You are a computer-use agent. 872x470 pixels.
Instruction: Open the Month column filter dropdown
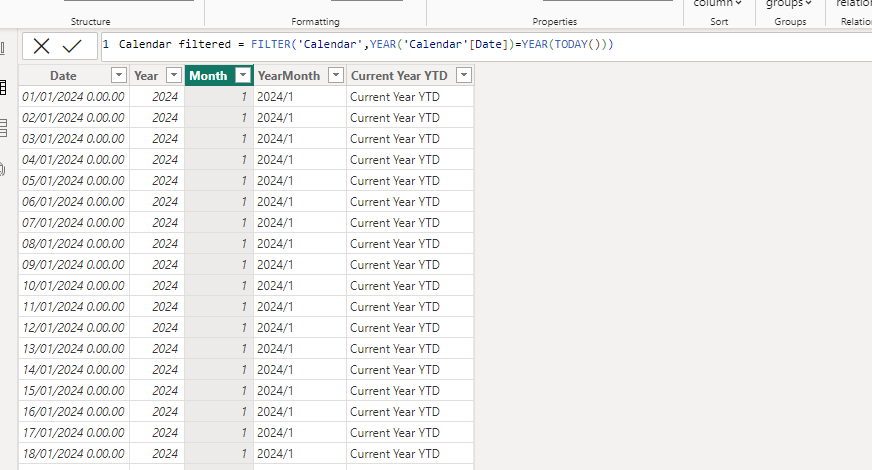point(243,75)
